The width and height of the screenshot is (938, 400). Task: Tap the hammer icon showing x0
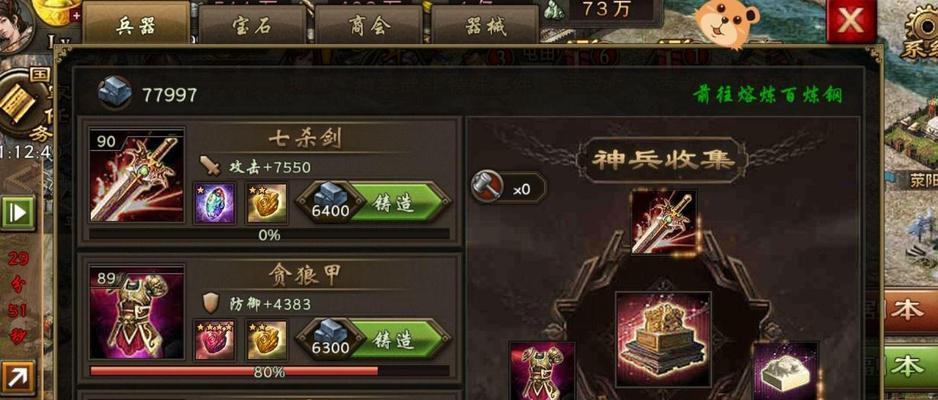(x=484, y=187)
